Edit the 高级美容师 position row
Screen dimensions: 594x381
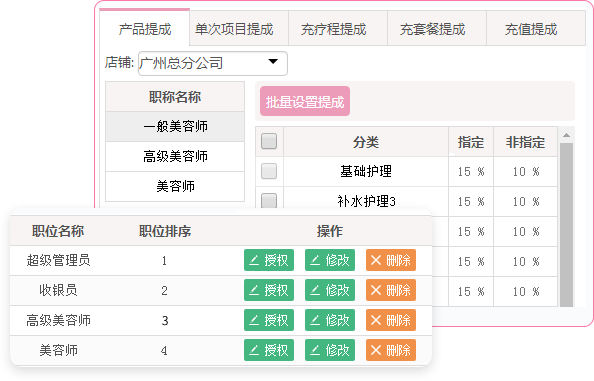(330, 320)
